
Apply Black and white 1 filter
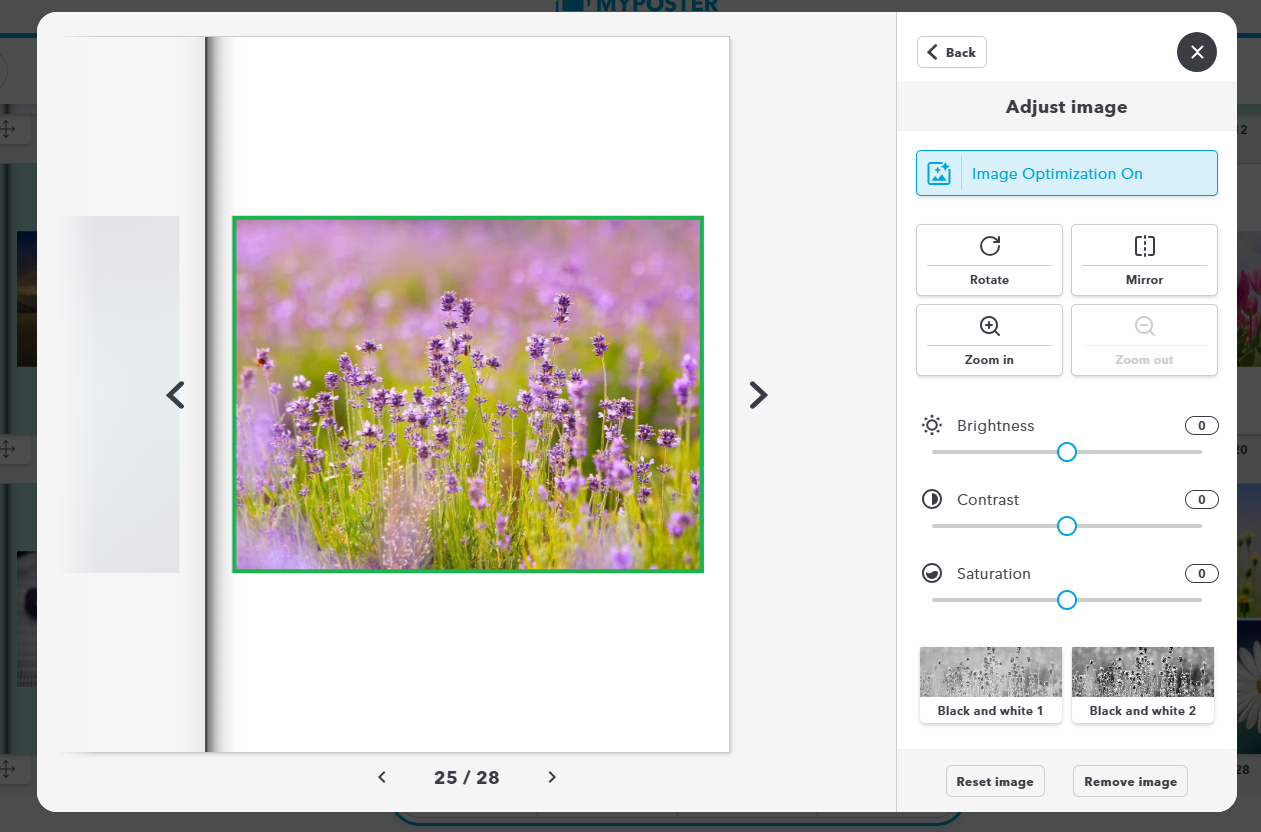990,684
